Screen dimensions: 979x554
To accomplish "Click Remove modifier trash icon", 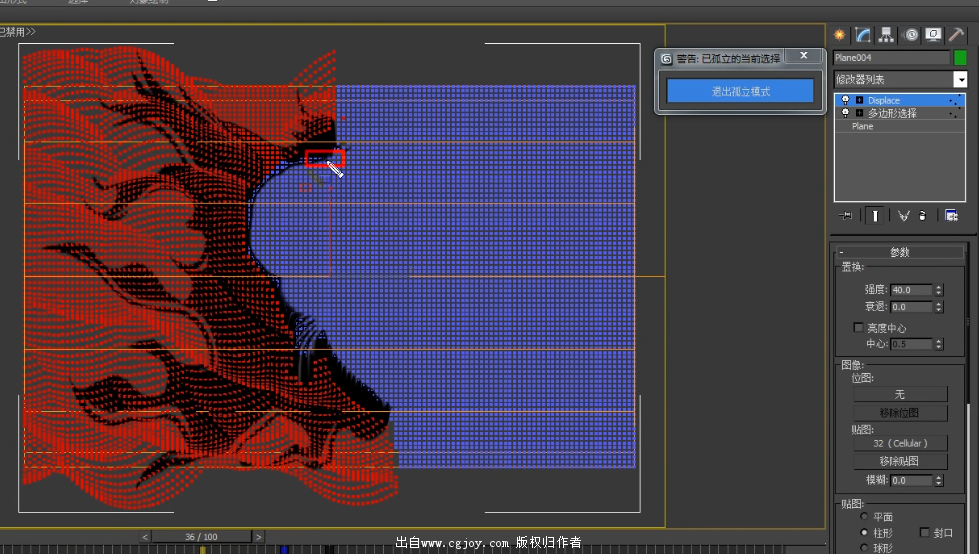I will tap(923, 215).
